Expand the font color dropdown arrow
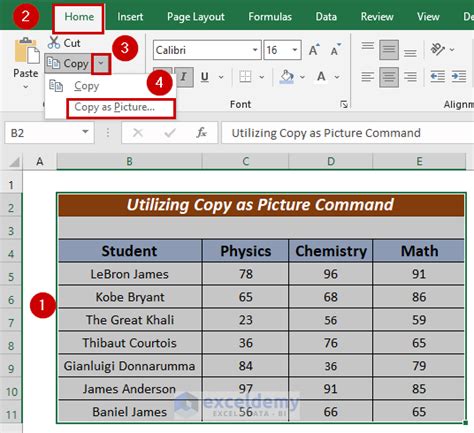This screenshot has width=474, height=433. click(x=337, y=77)
